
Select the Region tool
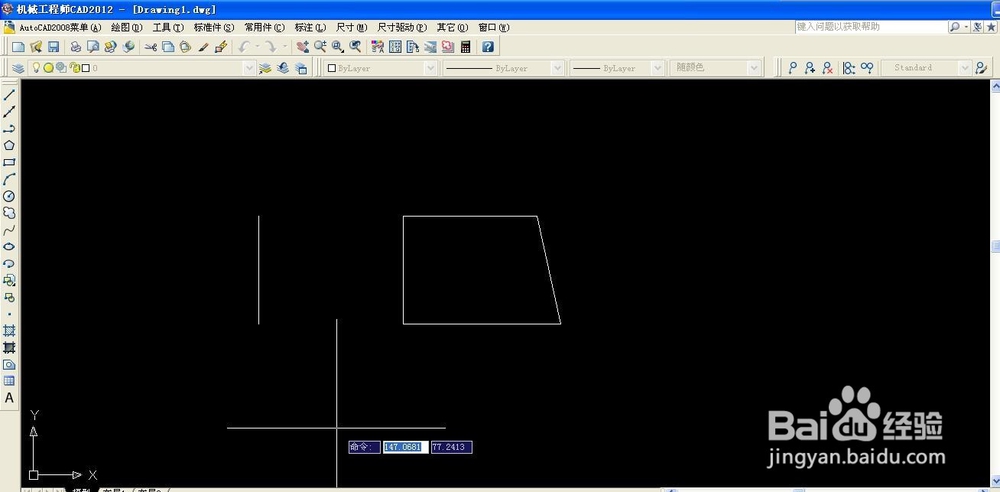click(9, 364)
